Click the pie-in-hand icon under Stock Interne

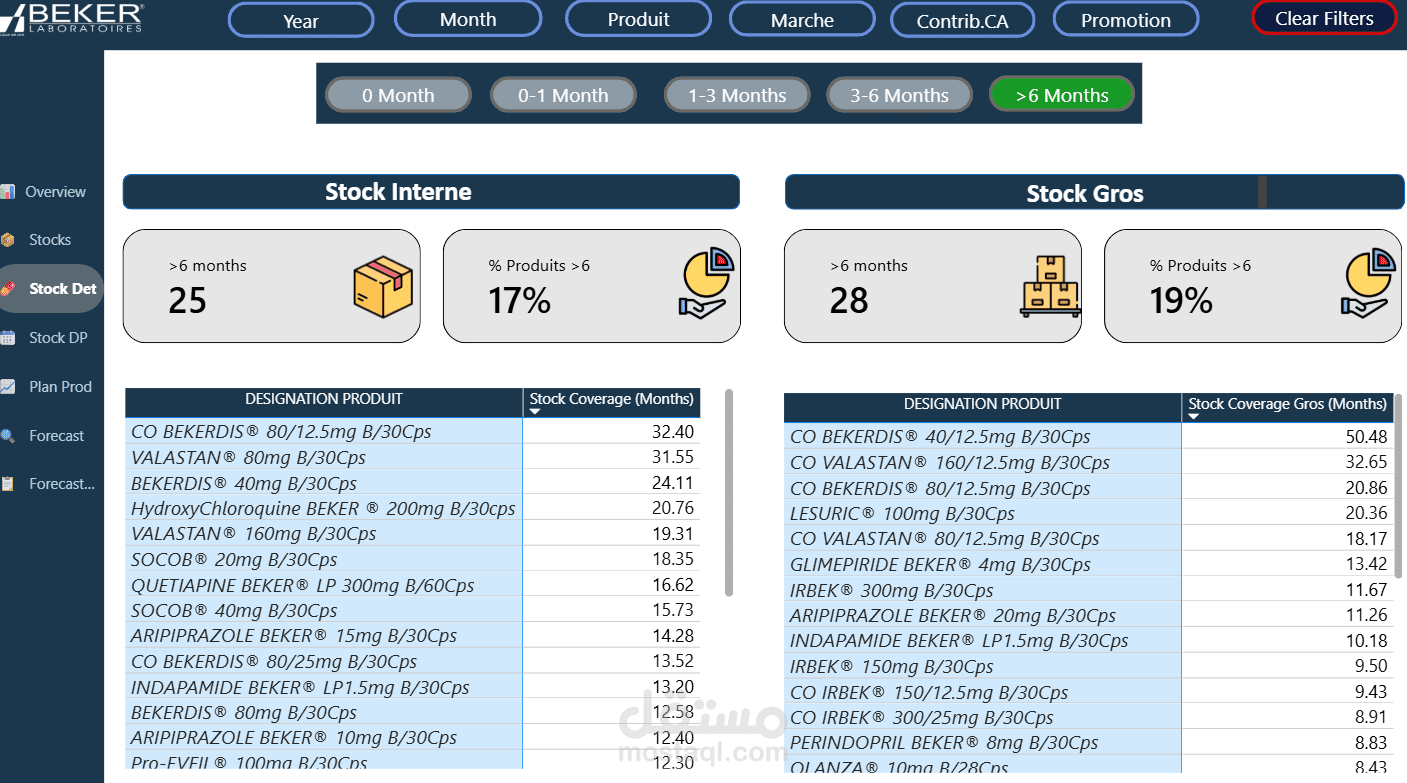click(x=705, y=285)
